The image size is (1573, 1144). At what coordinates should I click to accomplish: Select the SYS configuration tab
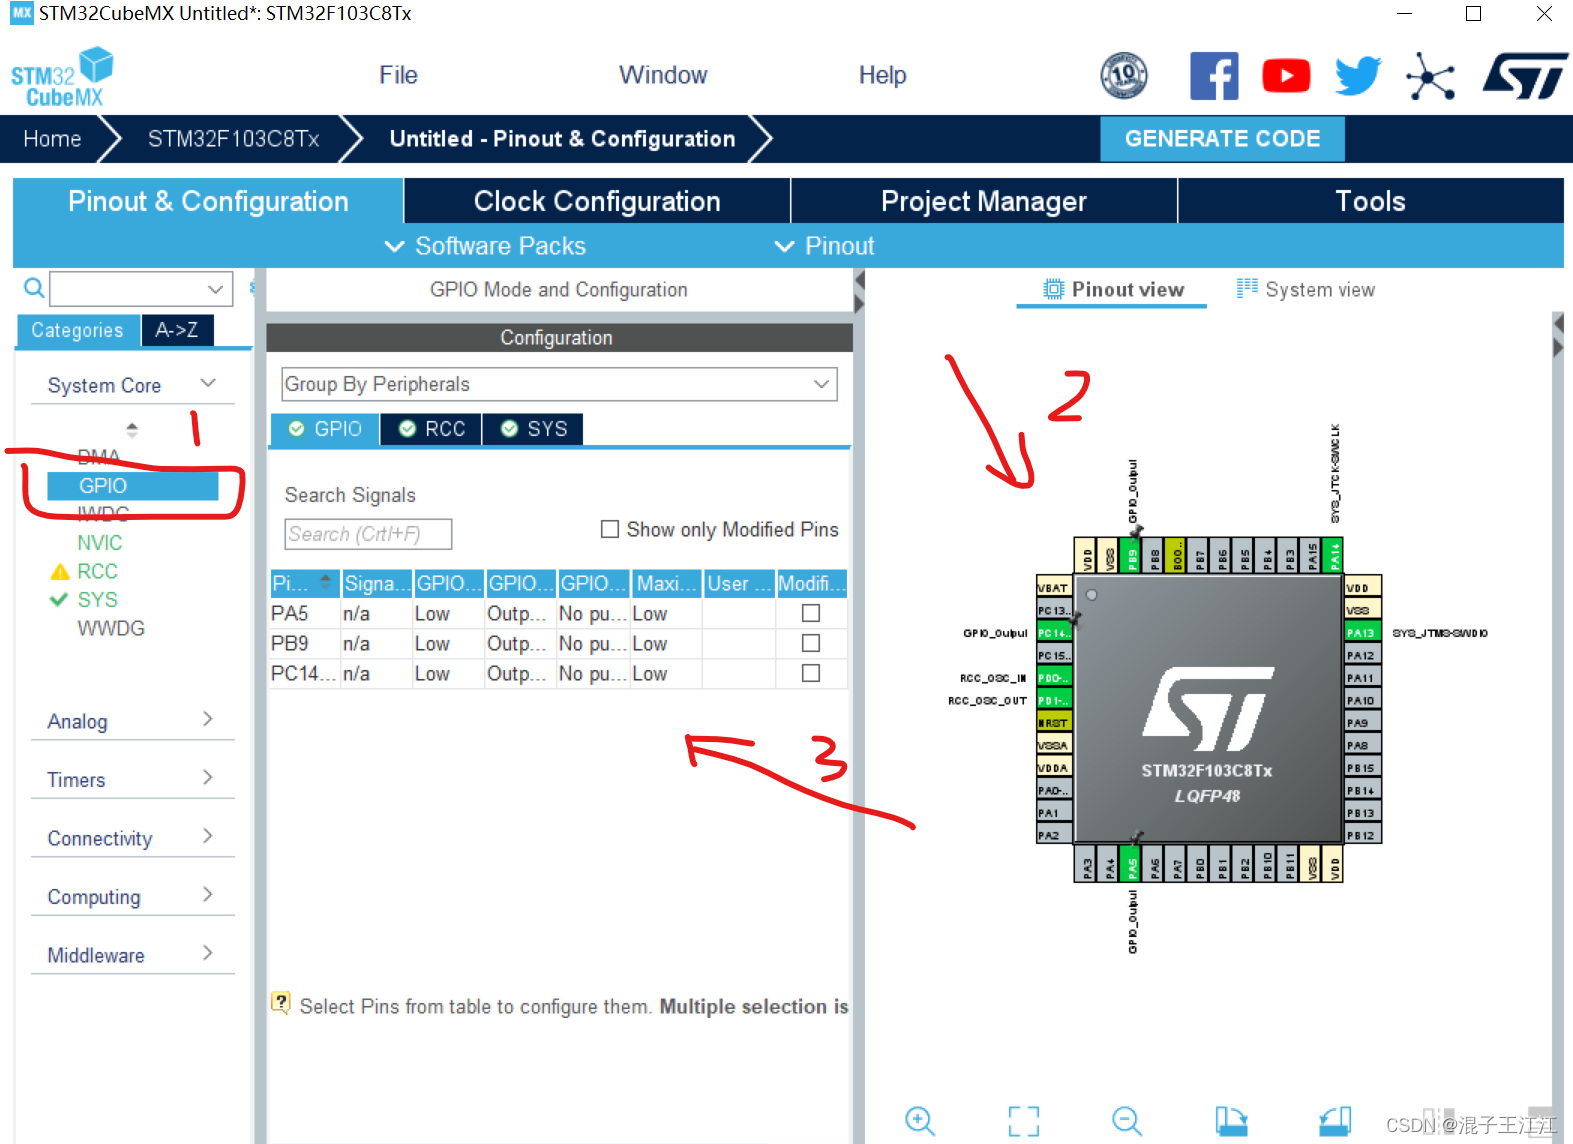pyautogui.click(x=534, y=429)
